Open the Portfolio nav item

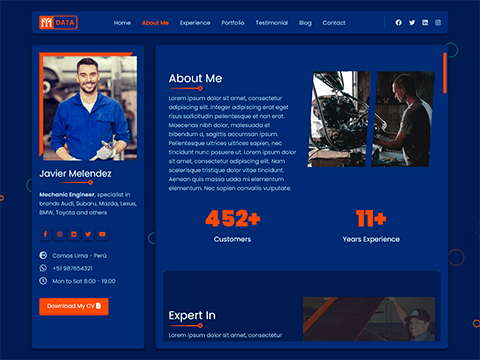click(233, 23)
